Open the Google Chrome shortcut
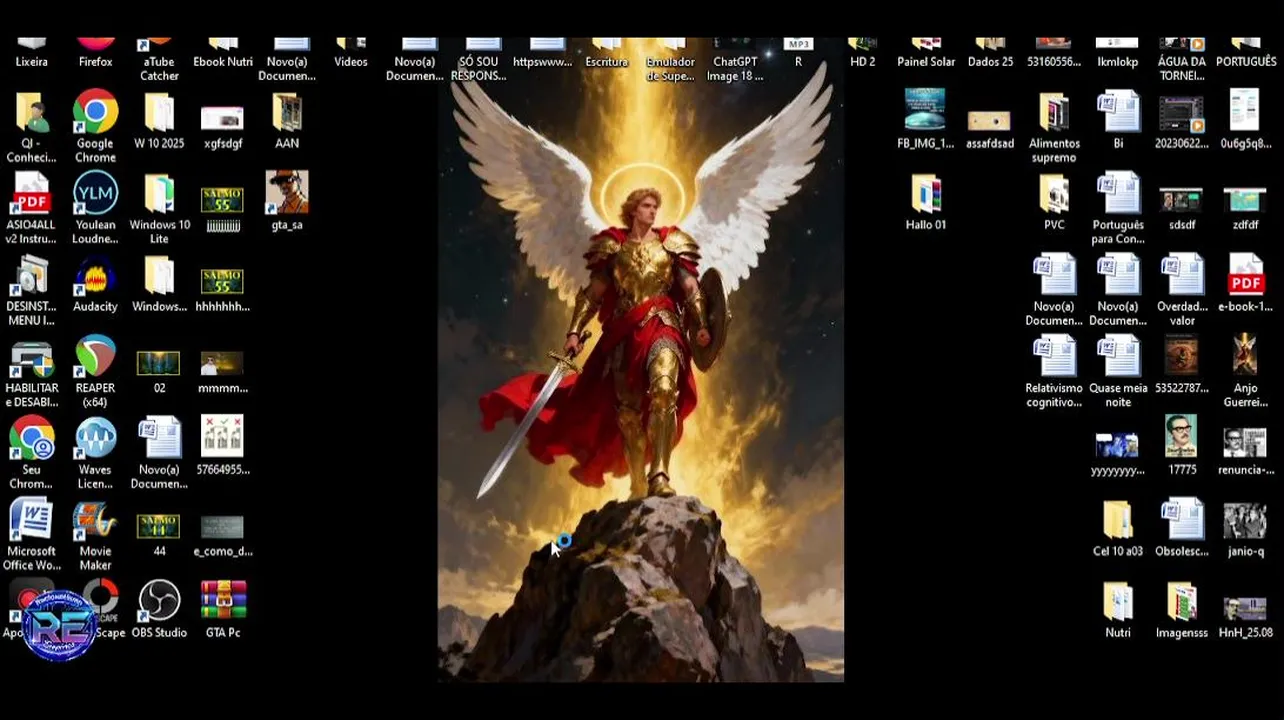The height and width of the screenshot is (720, 1284). tap(95, 112)
